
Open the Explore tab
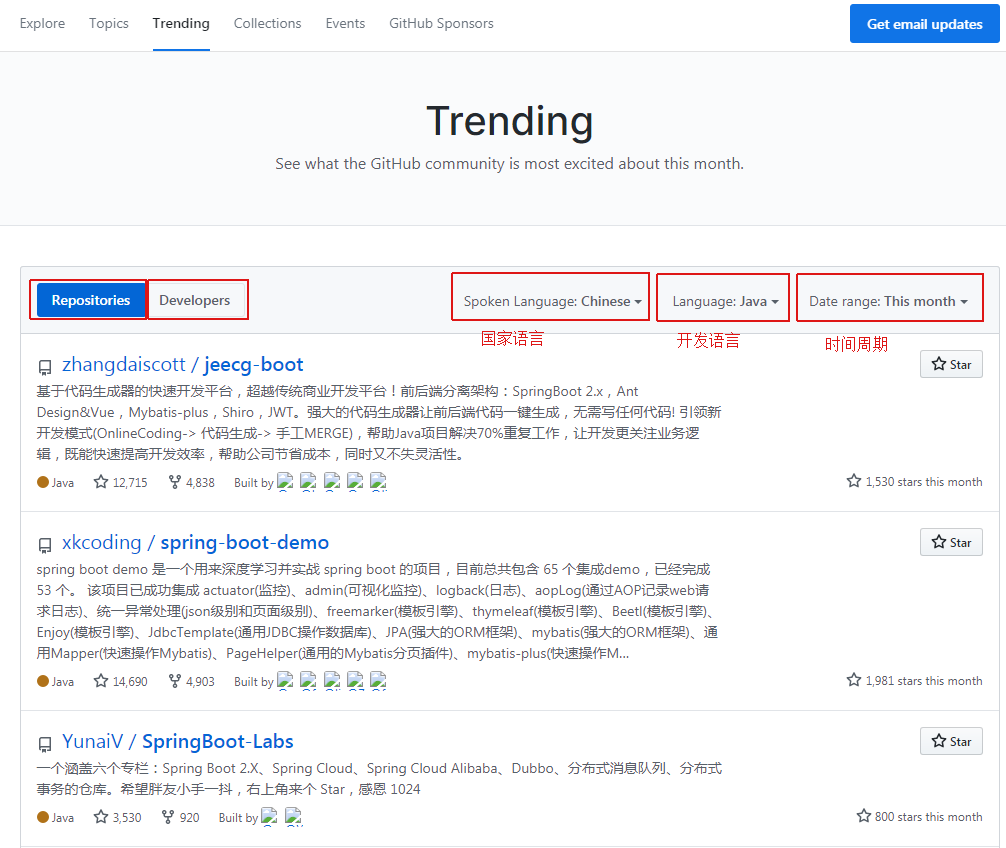pos(42,24)
